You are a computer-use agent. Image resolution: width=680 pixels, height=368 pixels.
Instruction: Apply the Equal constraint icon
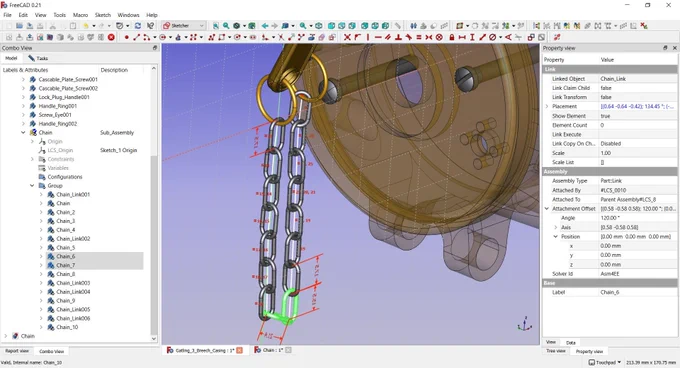tap(419, 37)
